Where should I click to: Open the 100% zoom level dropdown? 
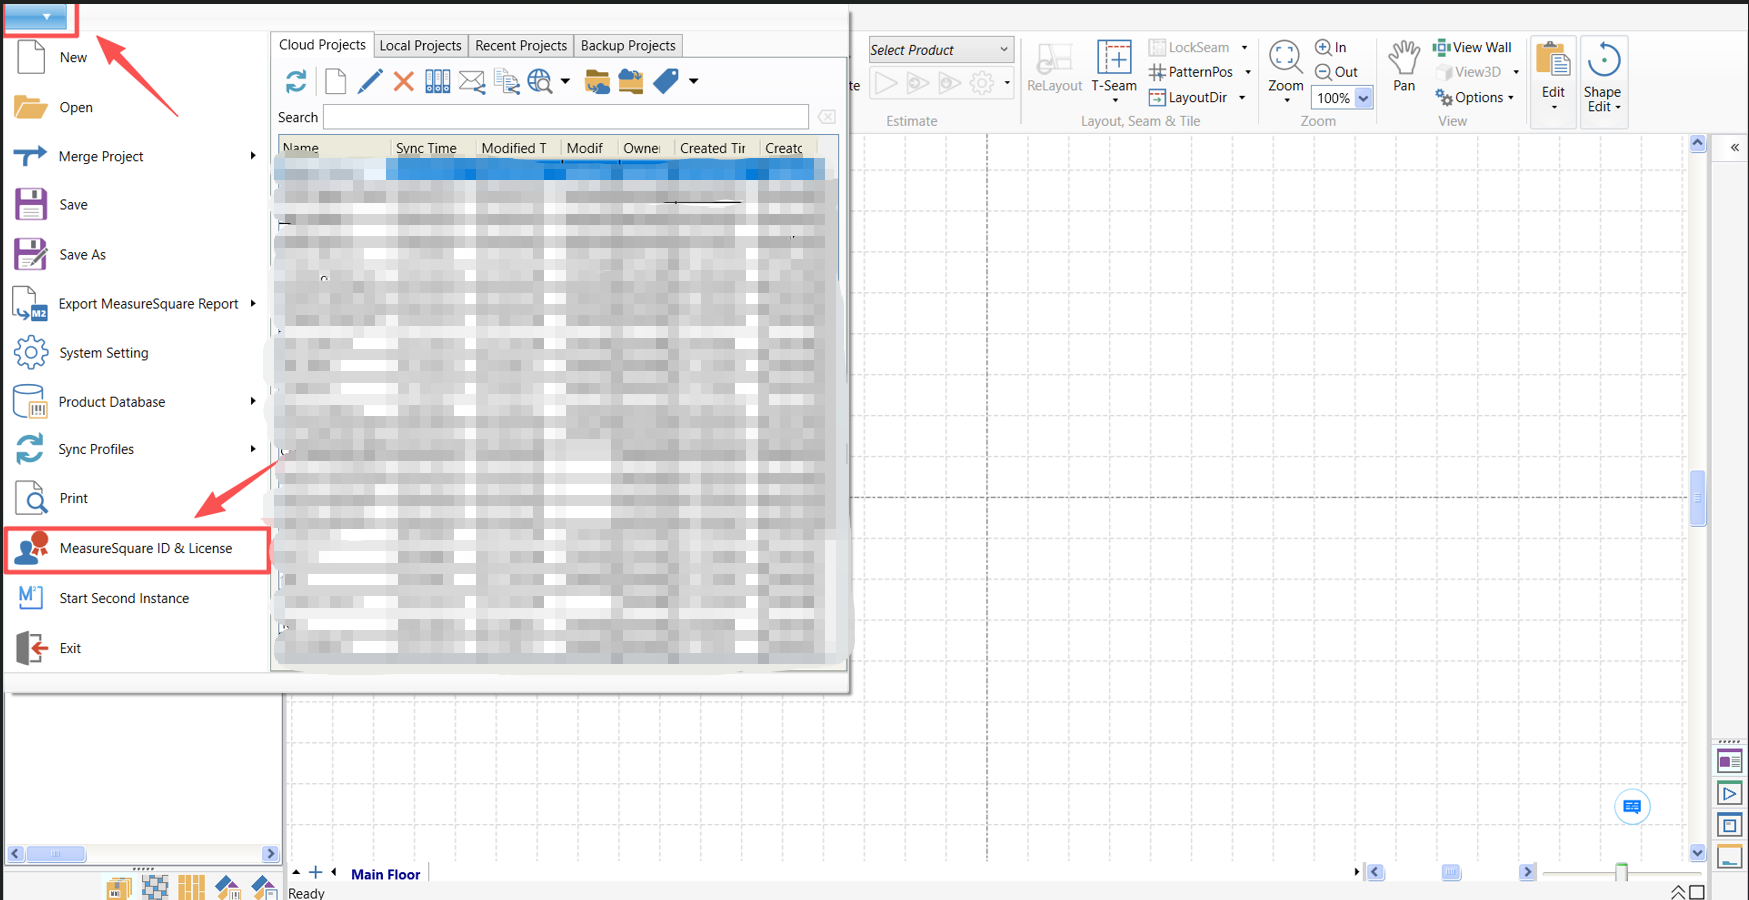pyautogui.click(x=1363, y=98)
